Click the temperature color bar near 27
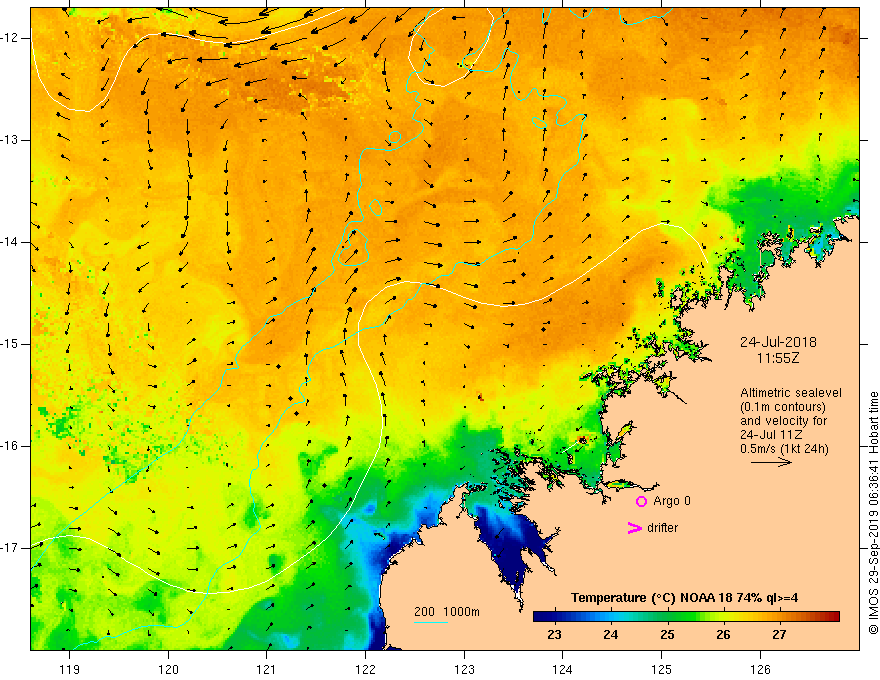Screen dimensions: 880x680 (x=780, y=617)
